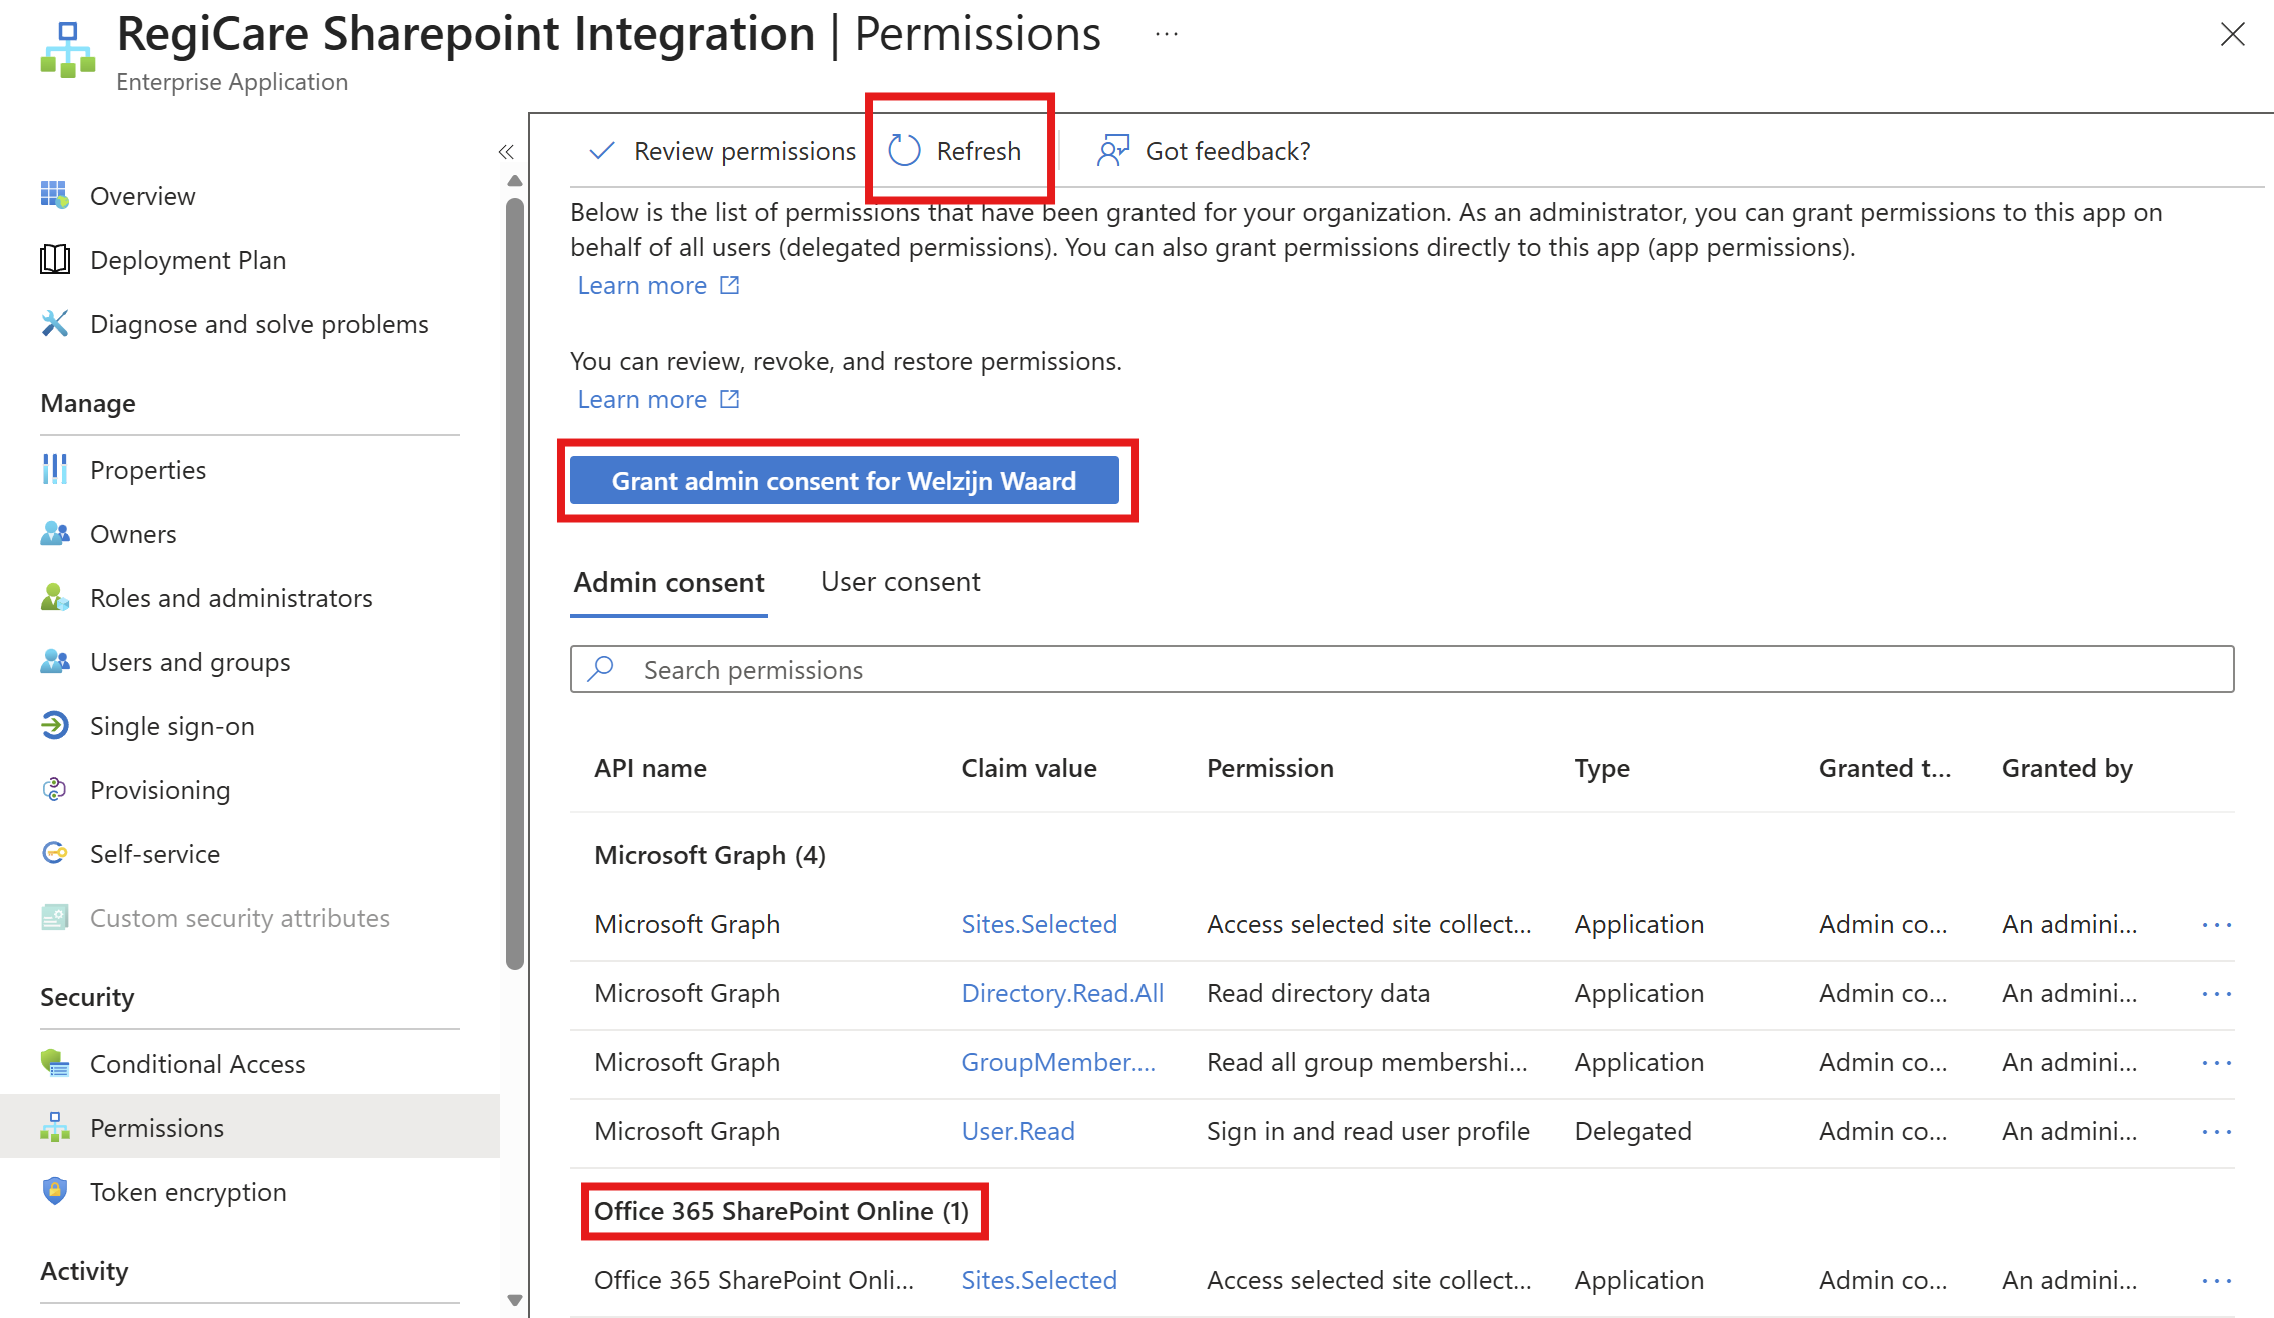Viewport: 2274px width, 1318px height.
Task: Click the Single sign-on icon
Action: [x=55, y=726]
